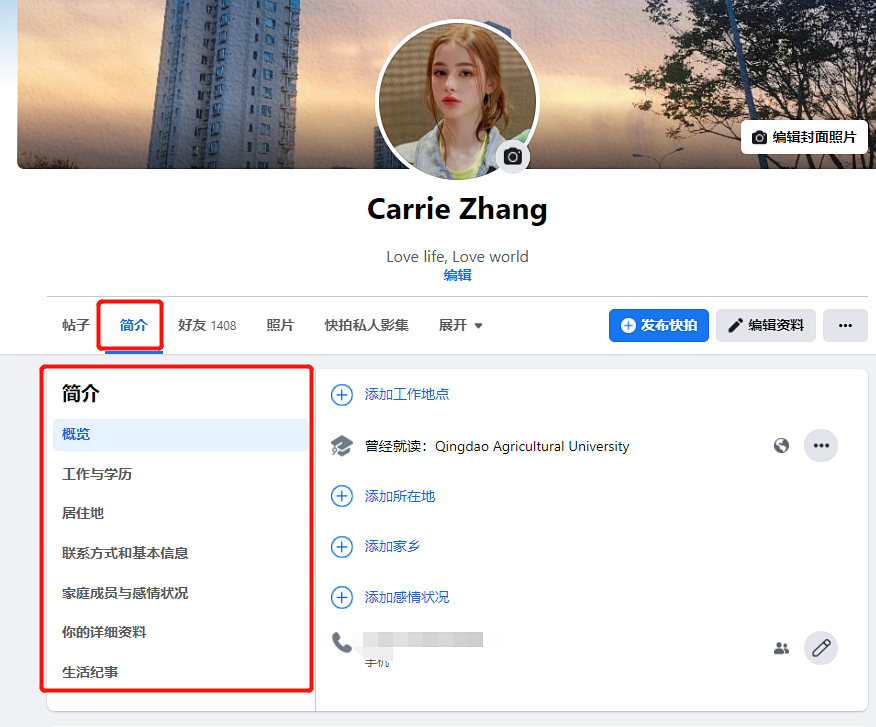This screenshot has width=876, height=727.
Task: Open 家庭成员与感情状况 section
Action: 124,592
